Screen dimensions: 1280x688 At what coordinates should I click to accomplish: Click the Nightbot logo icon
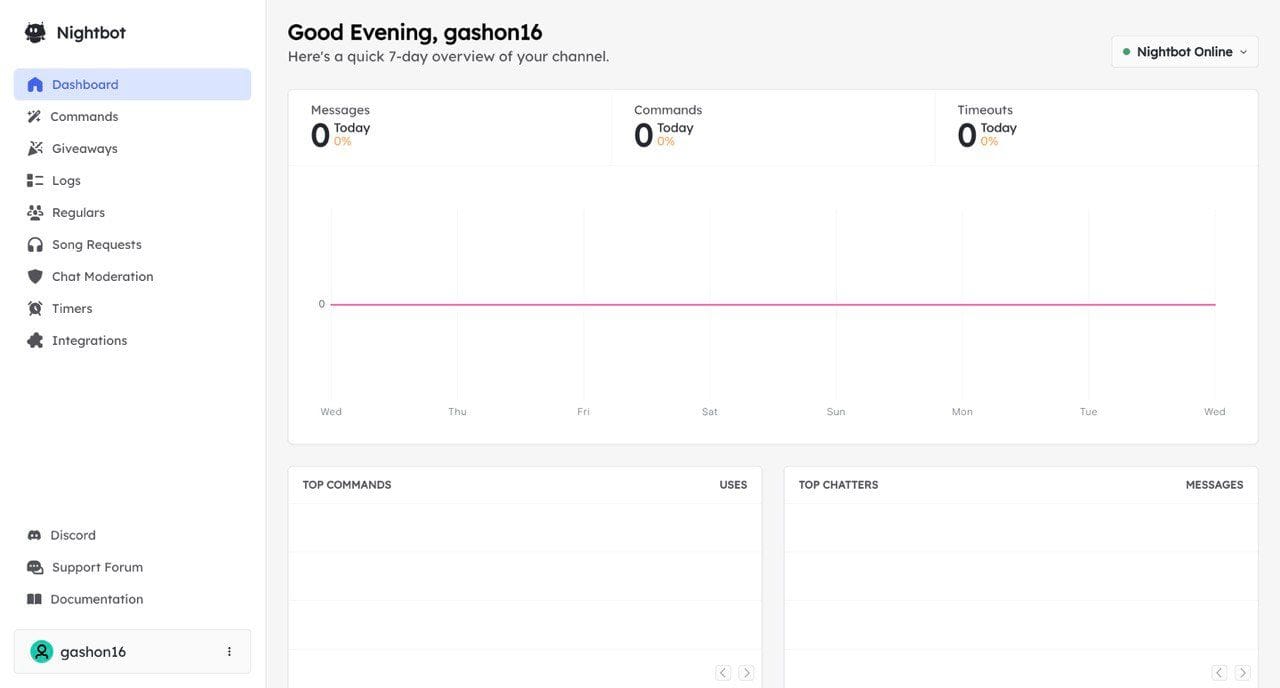click(35, 33)
